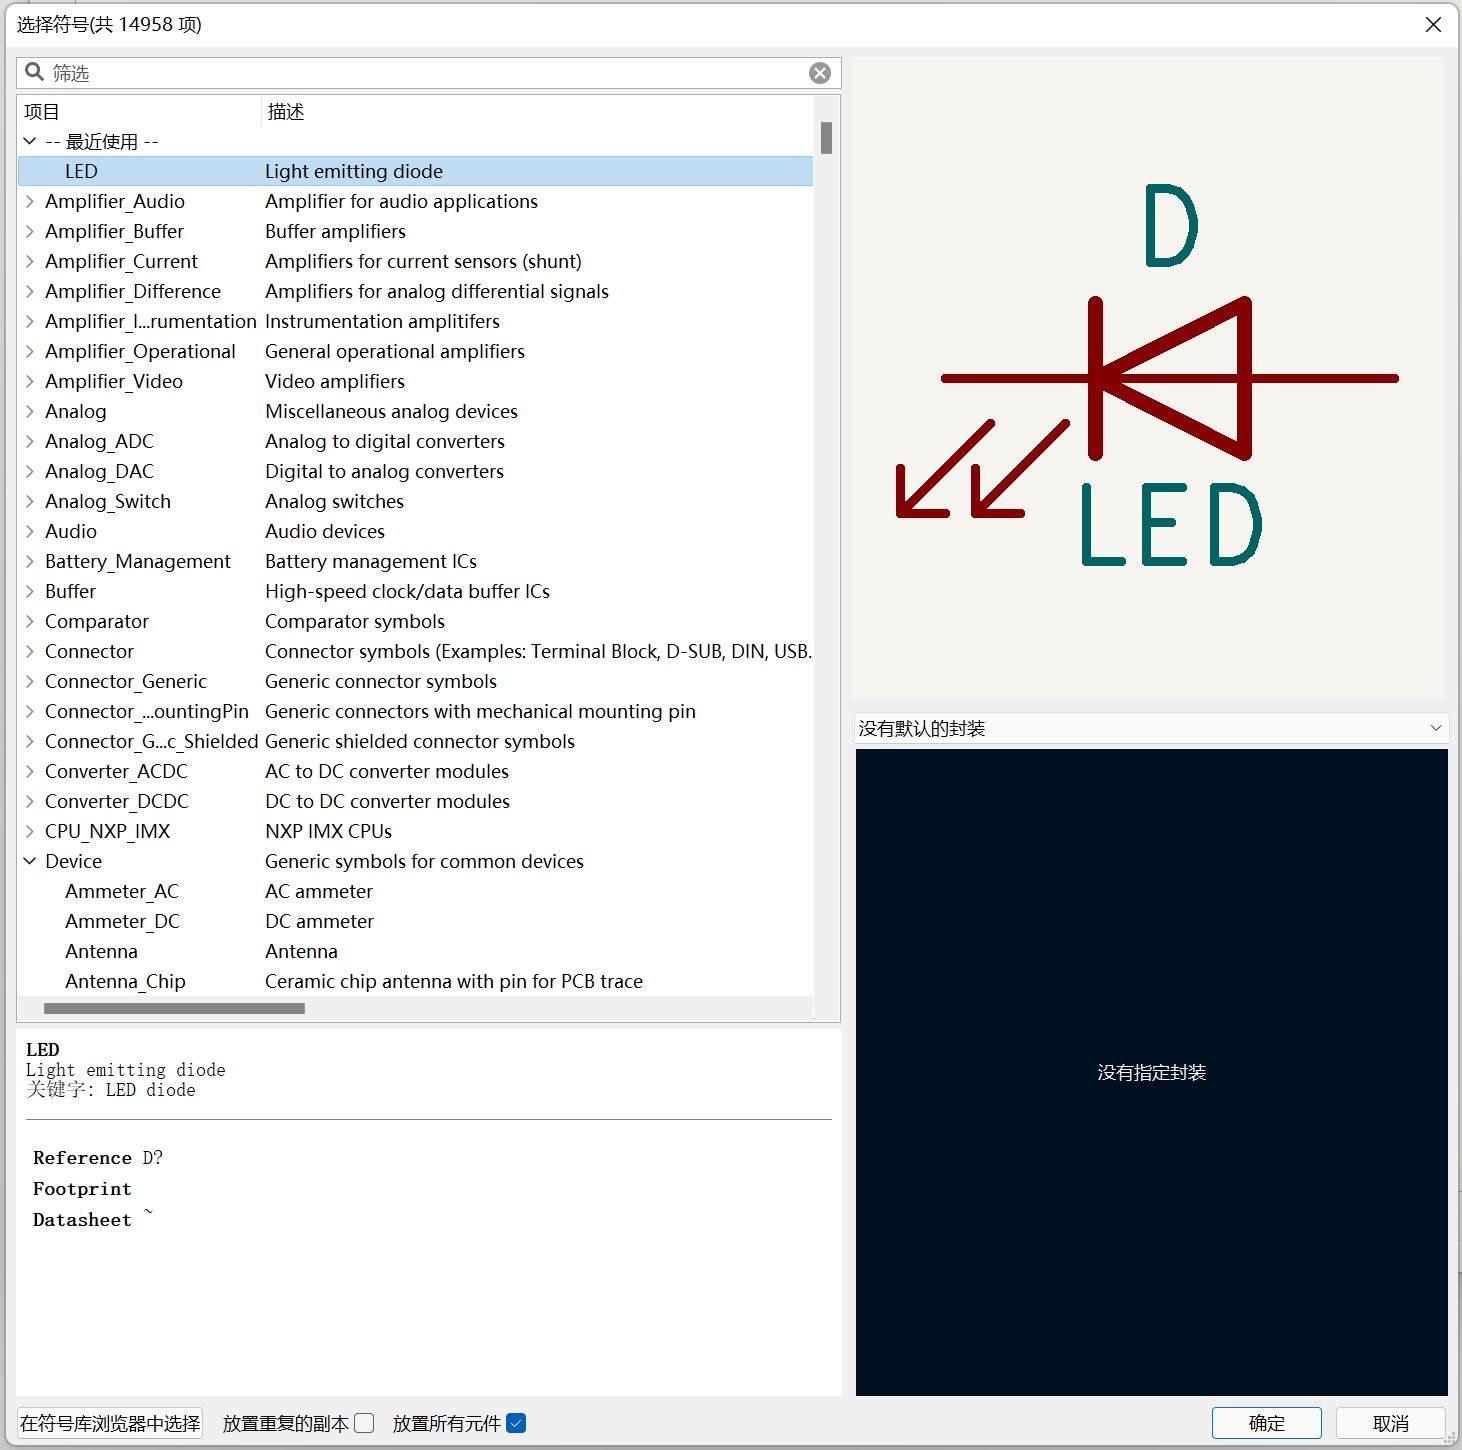This screenshot has width=1462, height=1450.
Task: Expand the Connector library
Action: (30, 651)
